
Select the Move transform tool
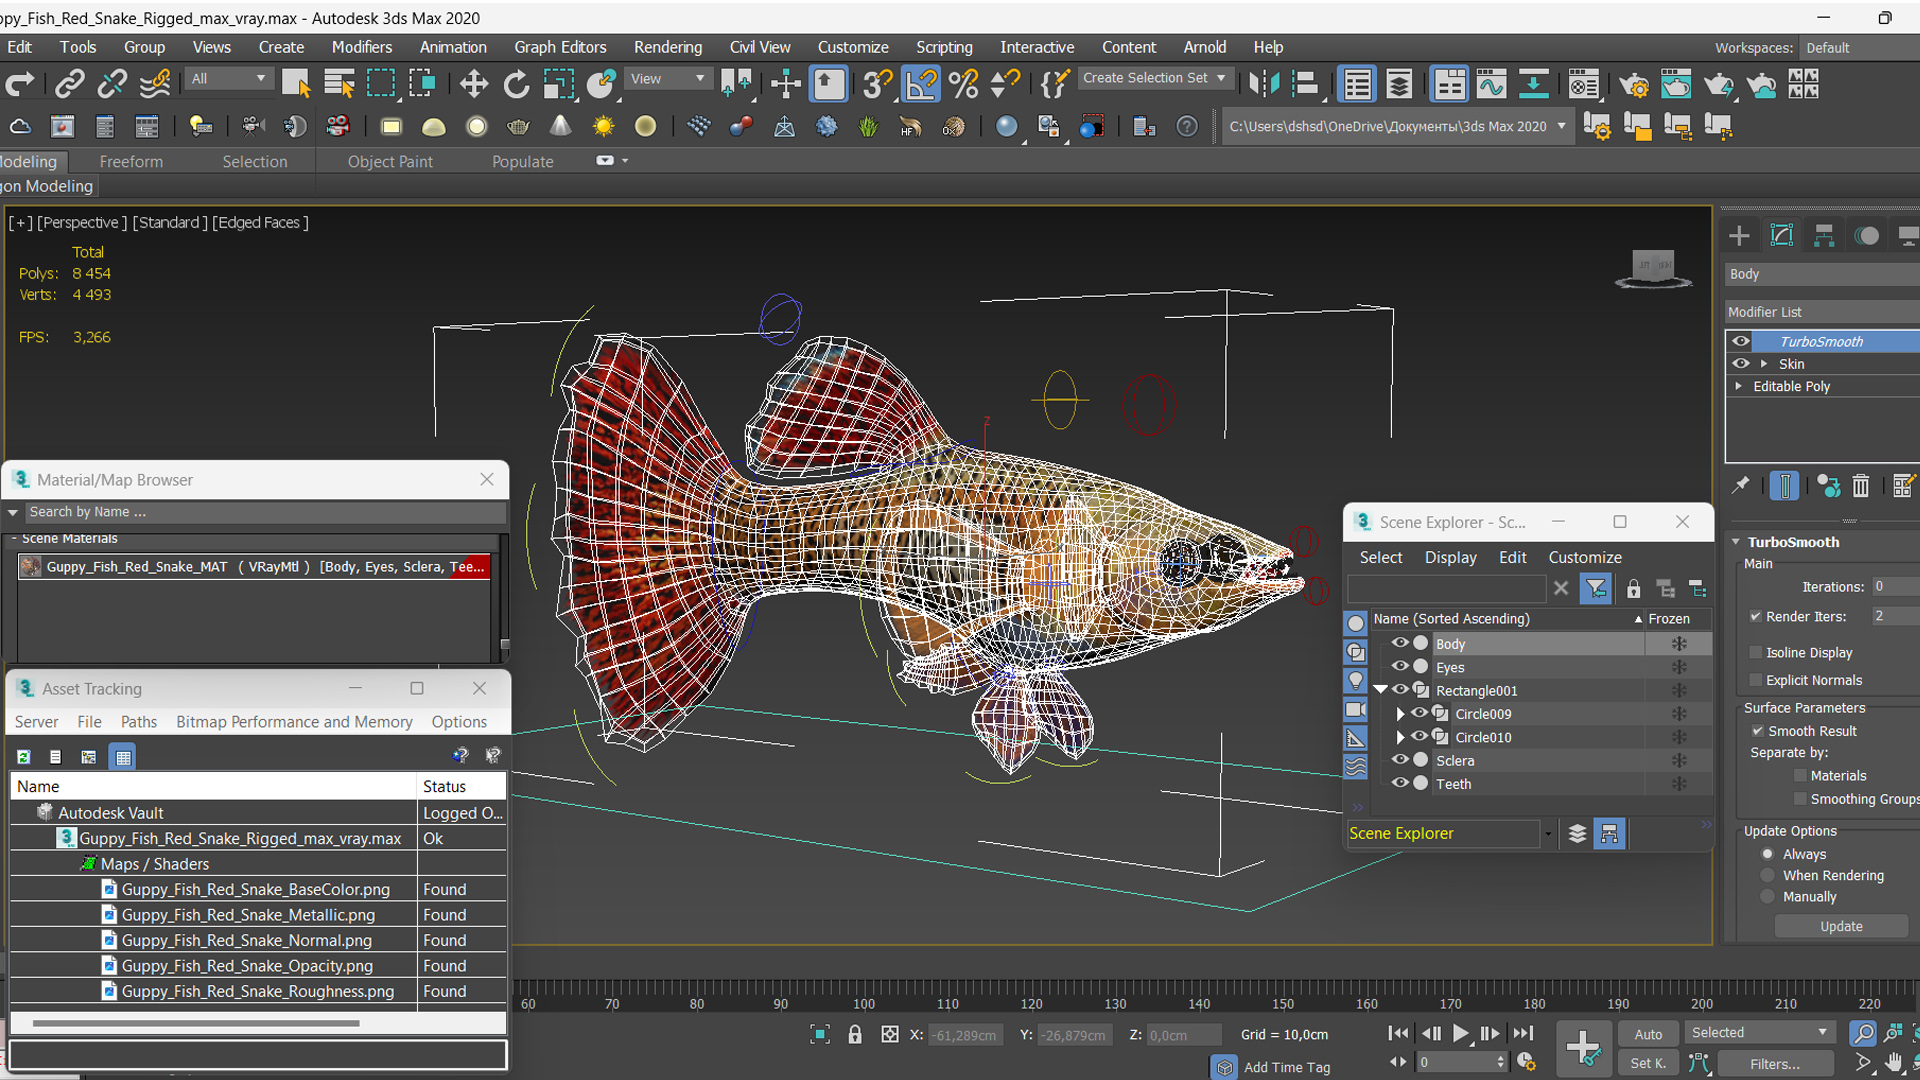(473, 85)
